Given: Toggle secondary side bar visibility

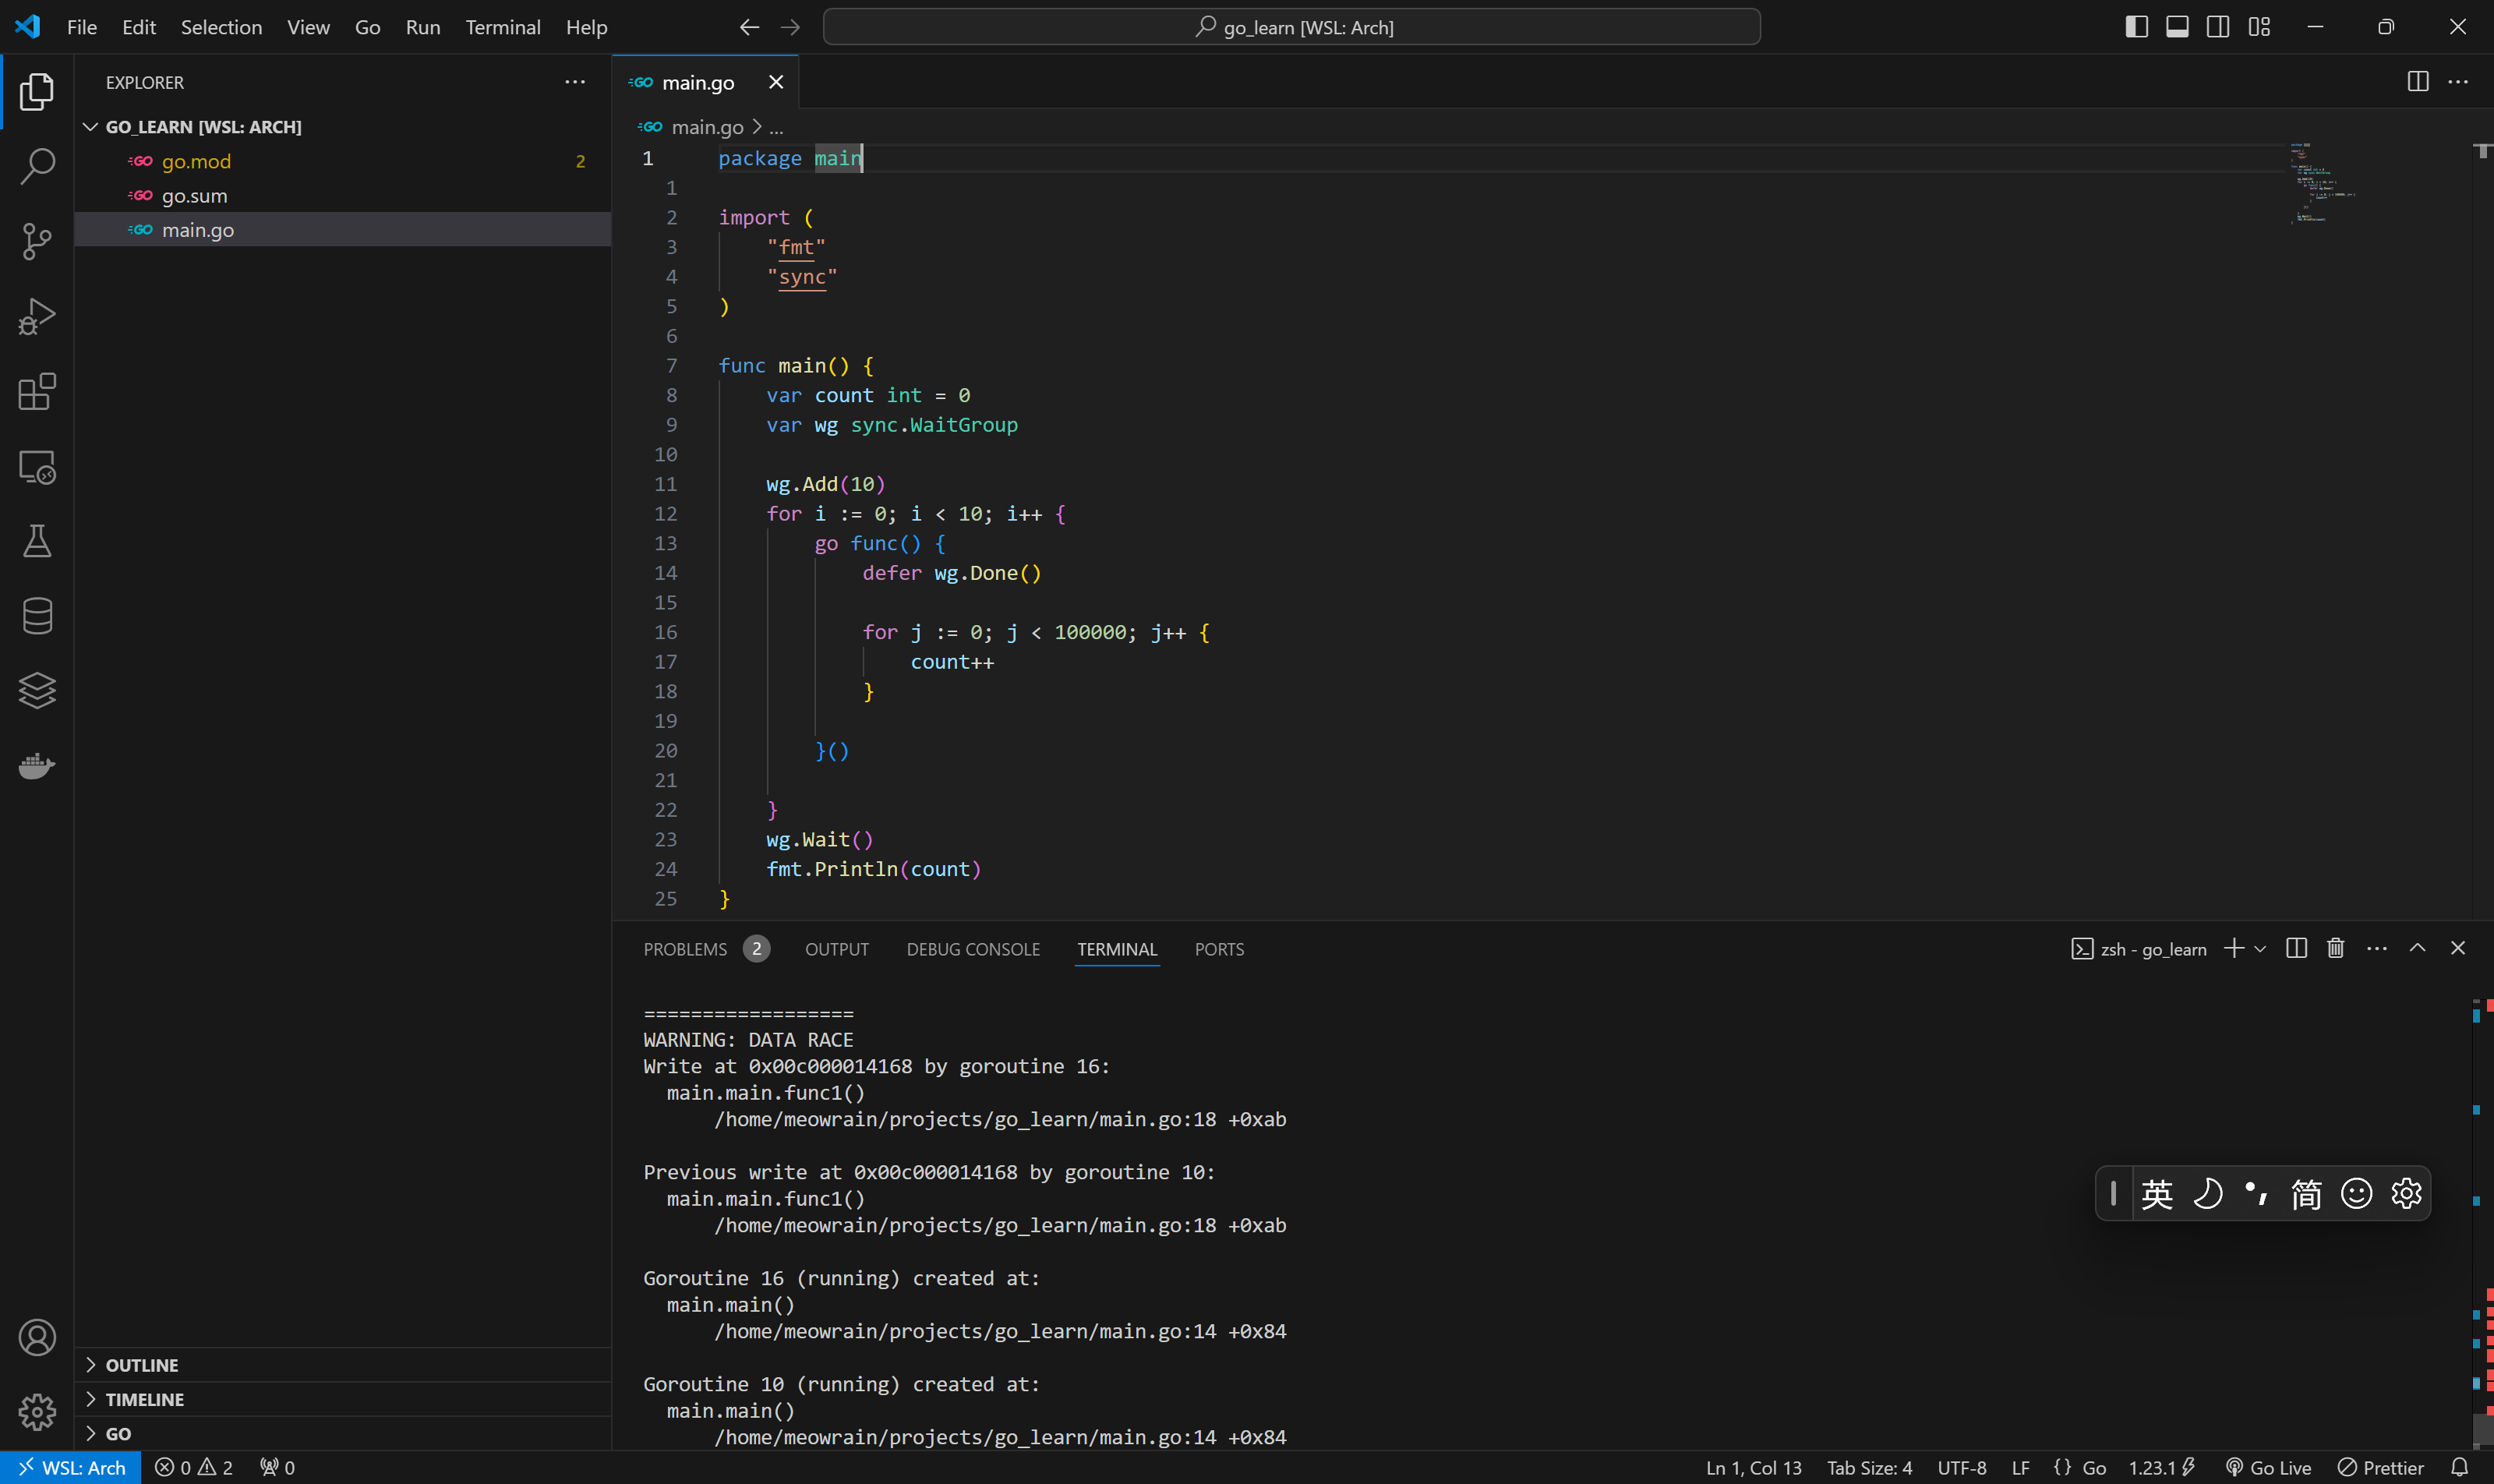Looking at the screenshot, I should [2218, 27].
